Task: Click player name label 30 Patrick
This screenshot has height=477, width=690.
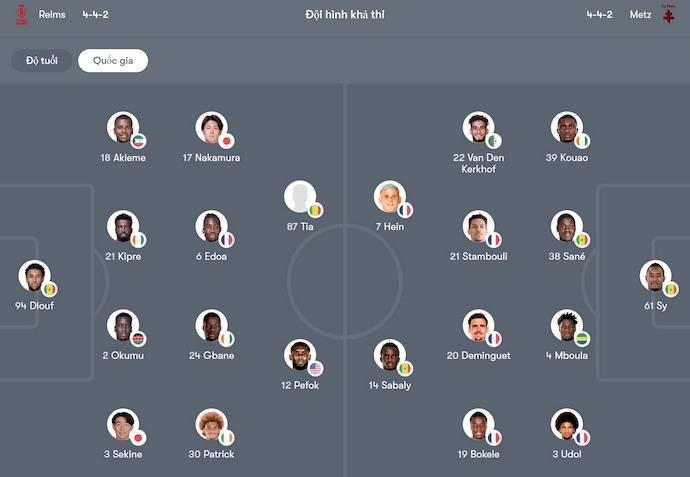Action: (x=209, y=455)
